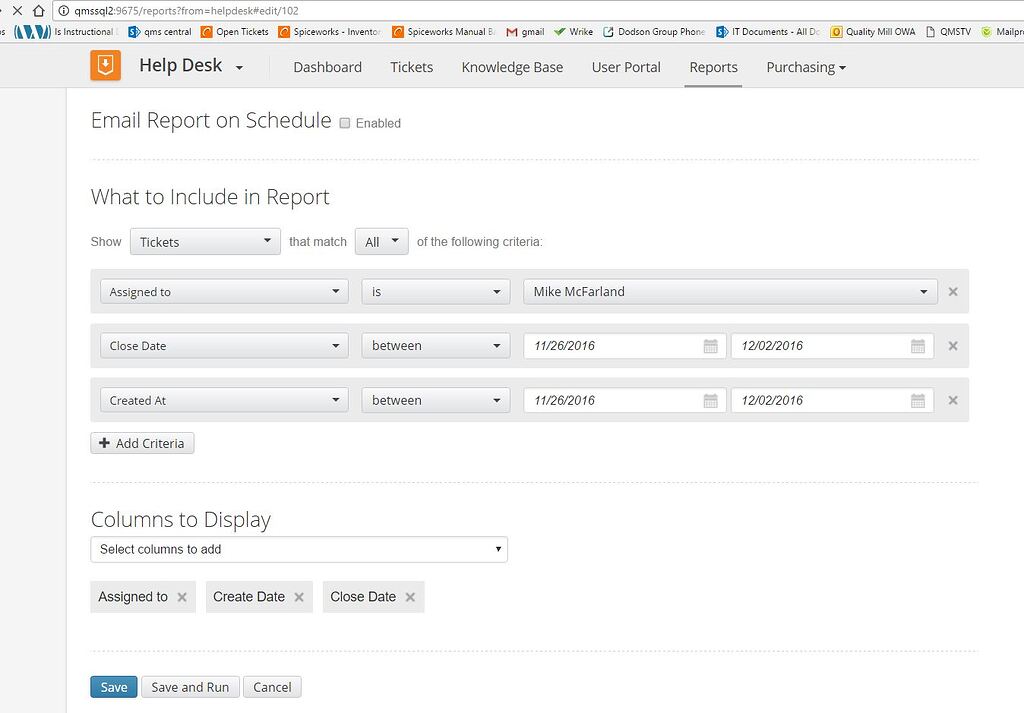The width and height of the screenshot is (1024, 713).
Task: Enable the Email Report on Schedule checkbox
Action: [344, 123]
